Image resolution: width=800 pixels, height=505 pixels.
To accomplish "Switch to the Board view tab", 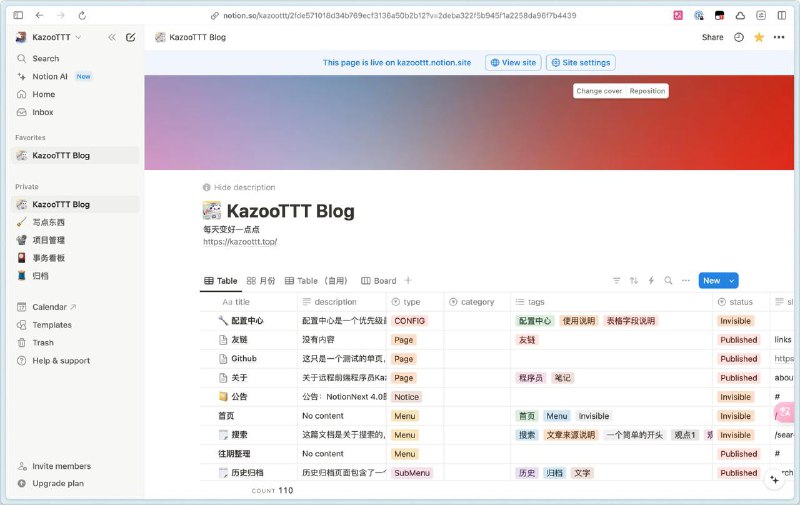I will (x=379, y=281).
